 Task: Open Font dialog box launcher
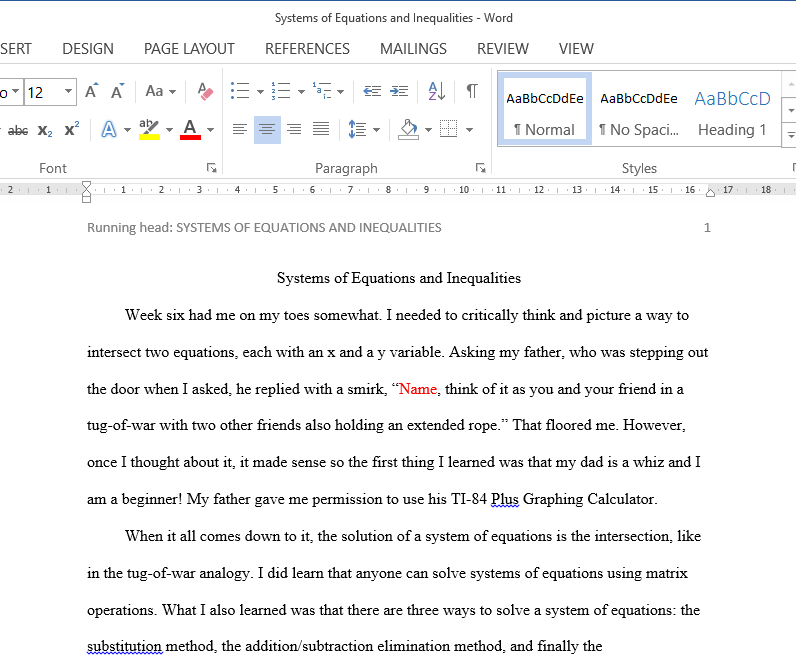(212, 168)
